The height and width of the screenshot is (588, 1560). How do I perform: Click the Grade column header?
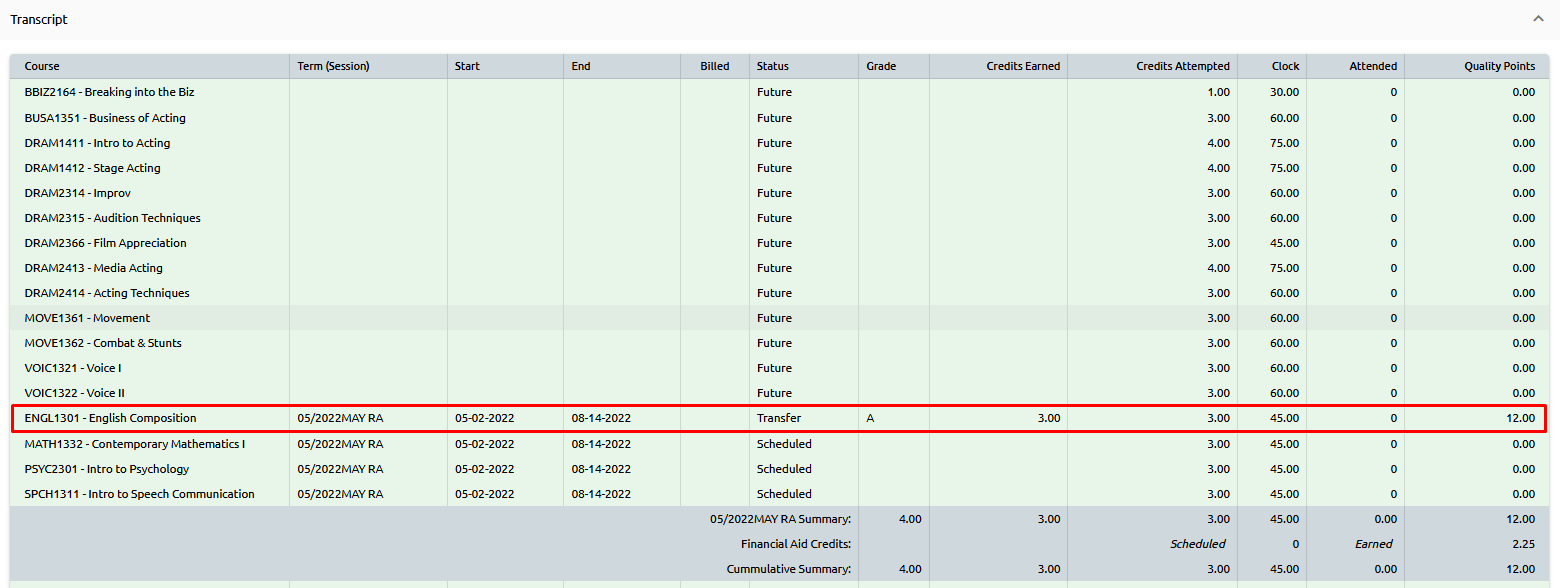(881, 66)
